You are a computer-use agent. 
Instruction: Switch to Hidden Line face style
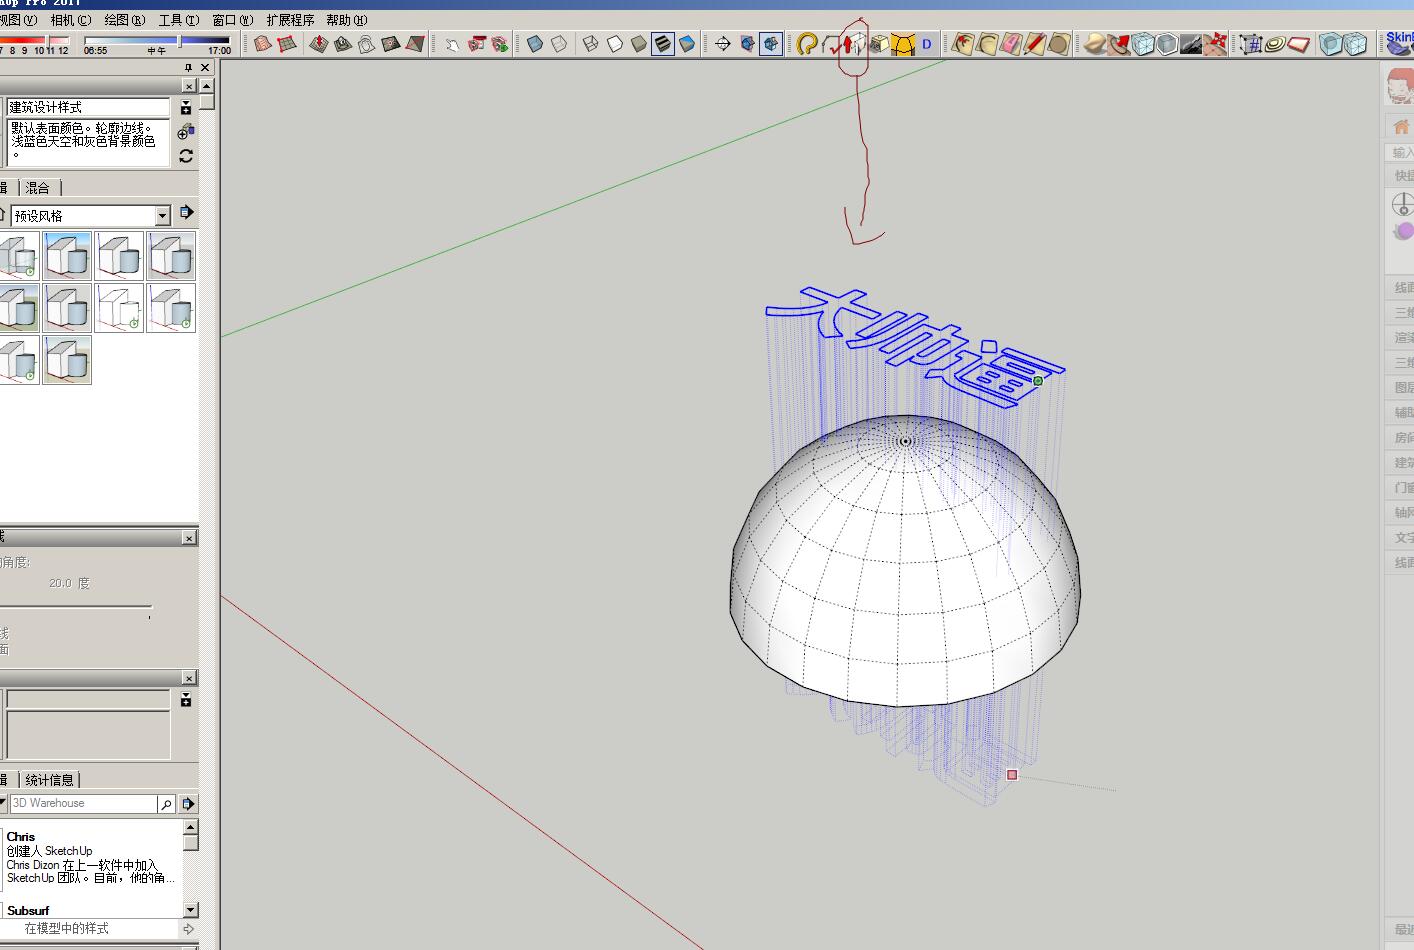(x=615, y=44)
